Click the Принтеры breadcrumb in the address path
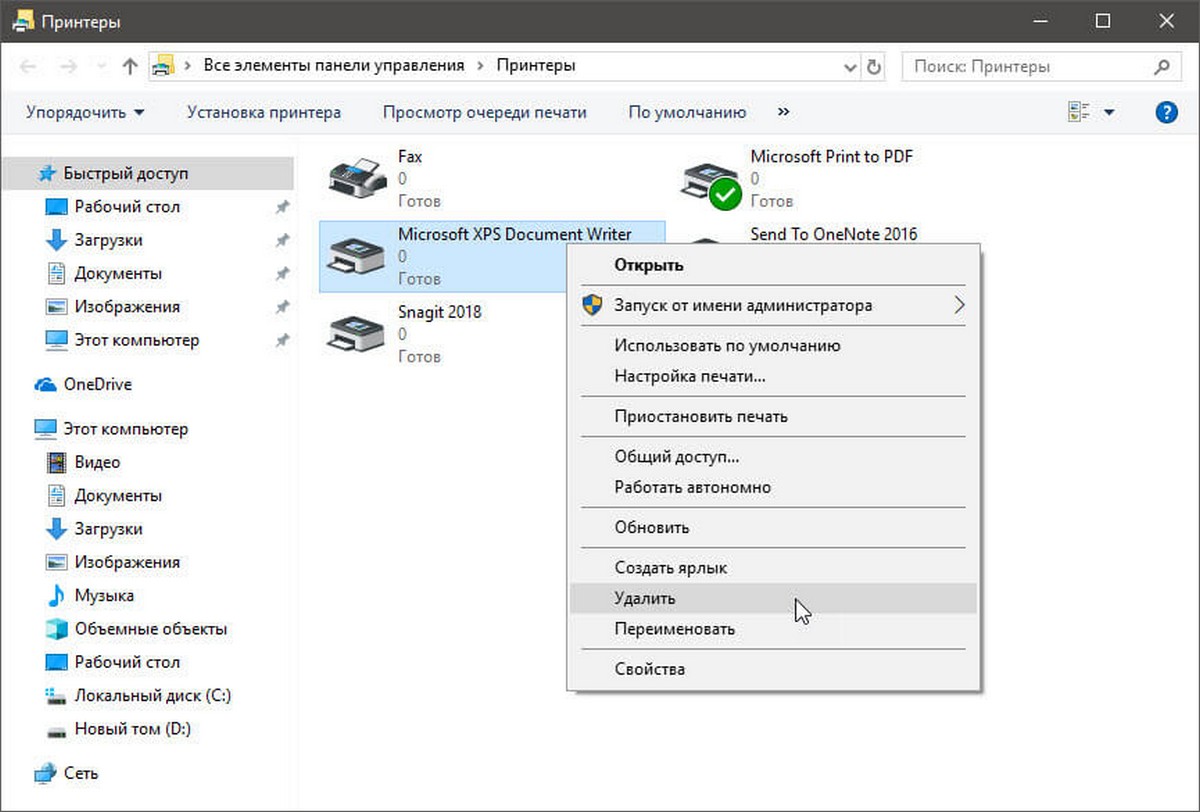 tap(536, 66)
